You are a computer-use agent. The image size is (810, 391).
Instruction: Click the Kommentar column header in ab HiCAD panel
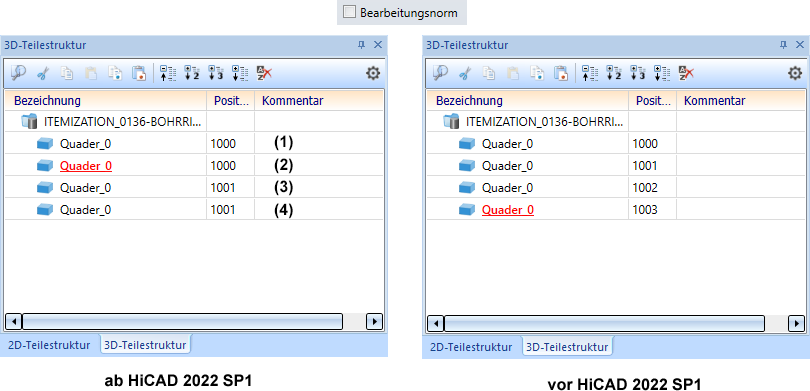point(319,100)
